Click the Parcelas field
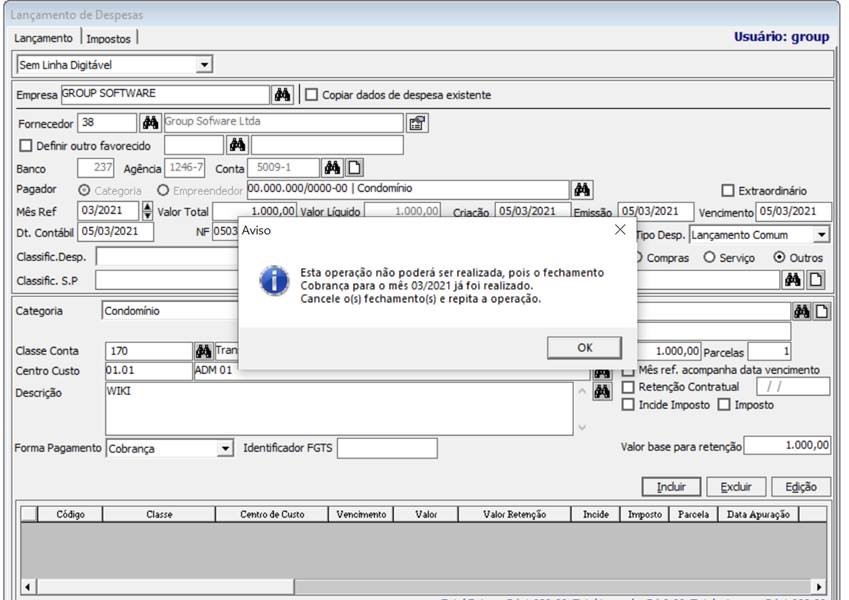This screenshot has height=600, width=849. click(769, 351)
